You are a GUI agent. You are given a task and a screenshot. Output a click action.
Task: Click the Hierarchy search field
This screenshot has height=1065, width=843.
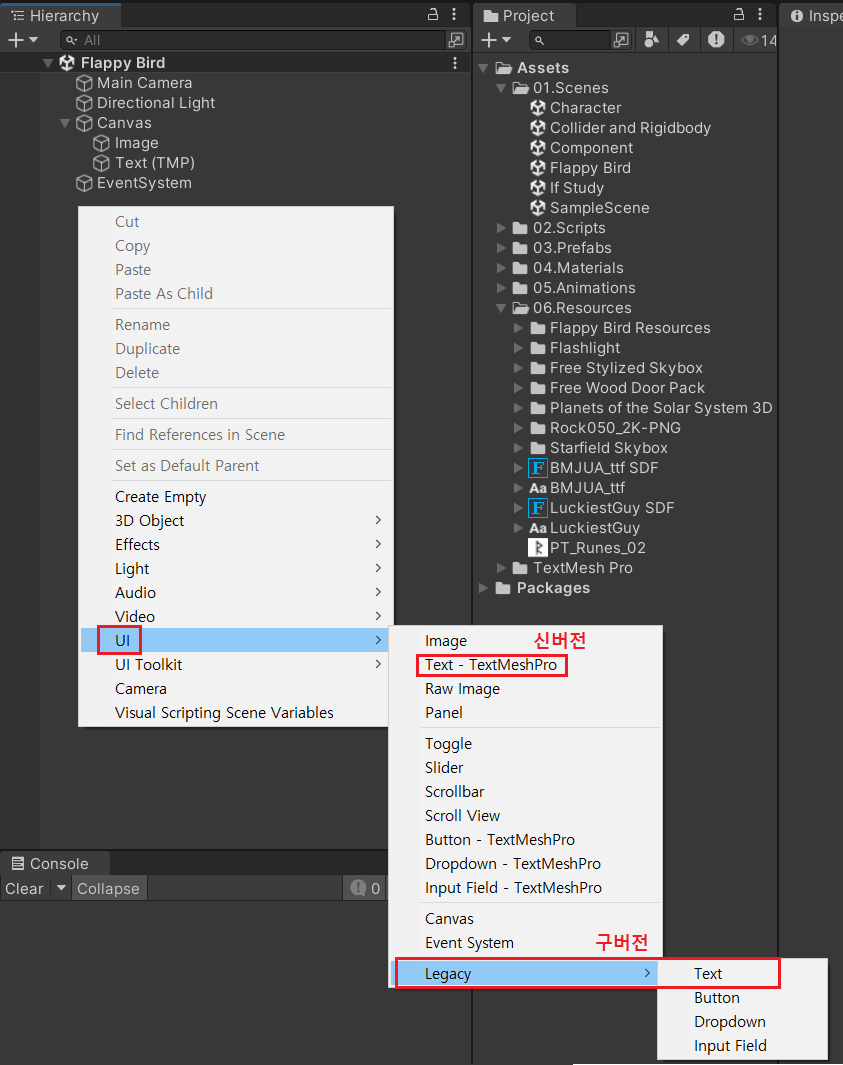(x=252, y=40)
